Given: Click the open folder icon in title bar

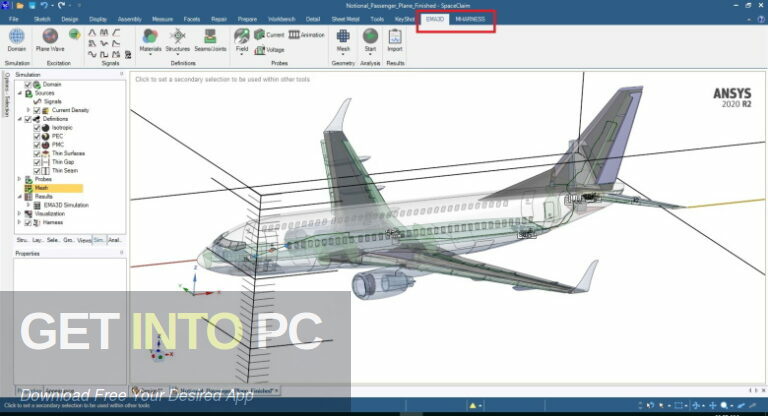Looking at the screenshot, I should 20,5.
